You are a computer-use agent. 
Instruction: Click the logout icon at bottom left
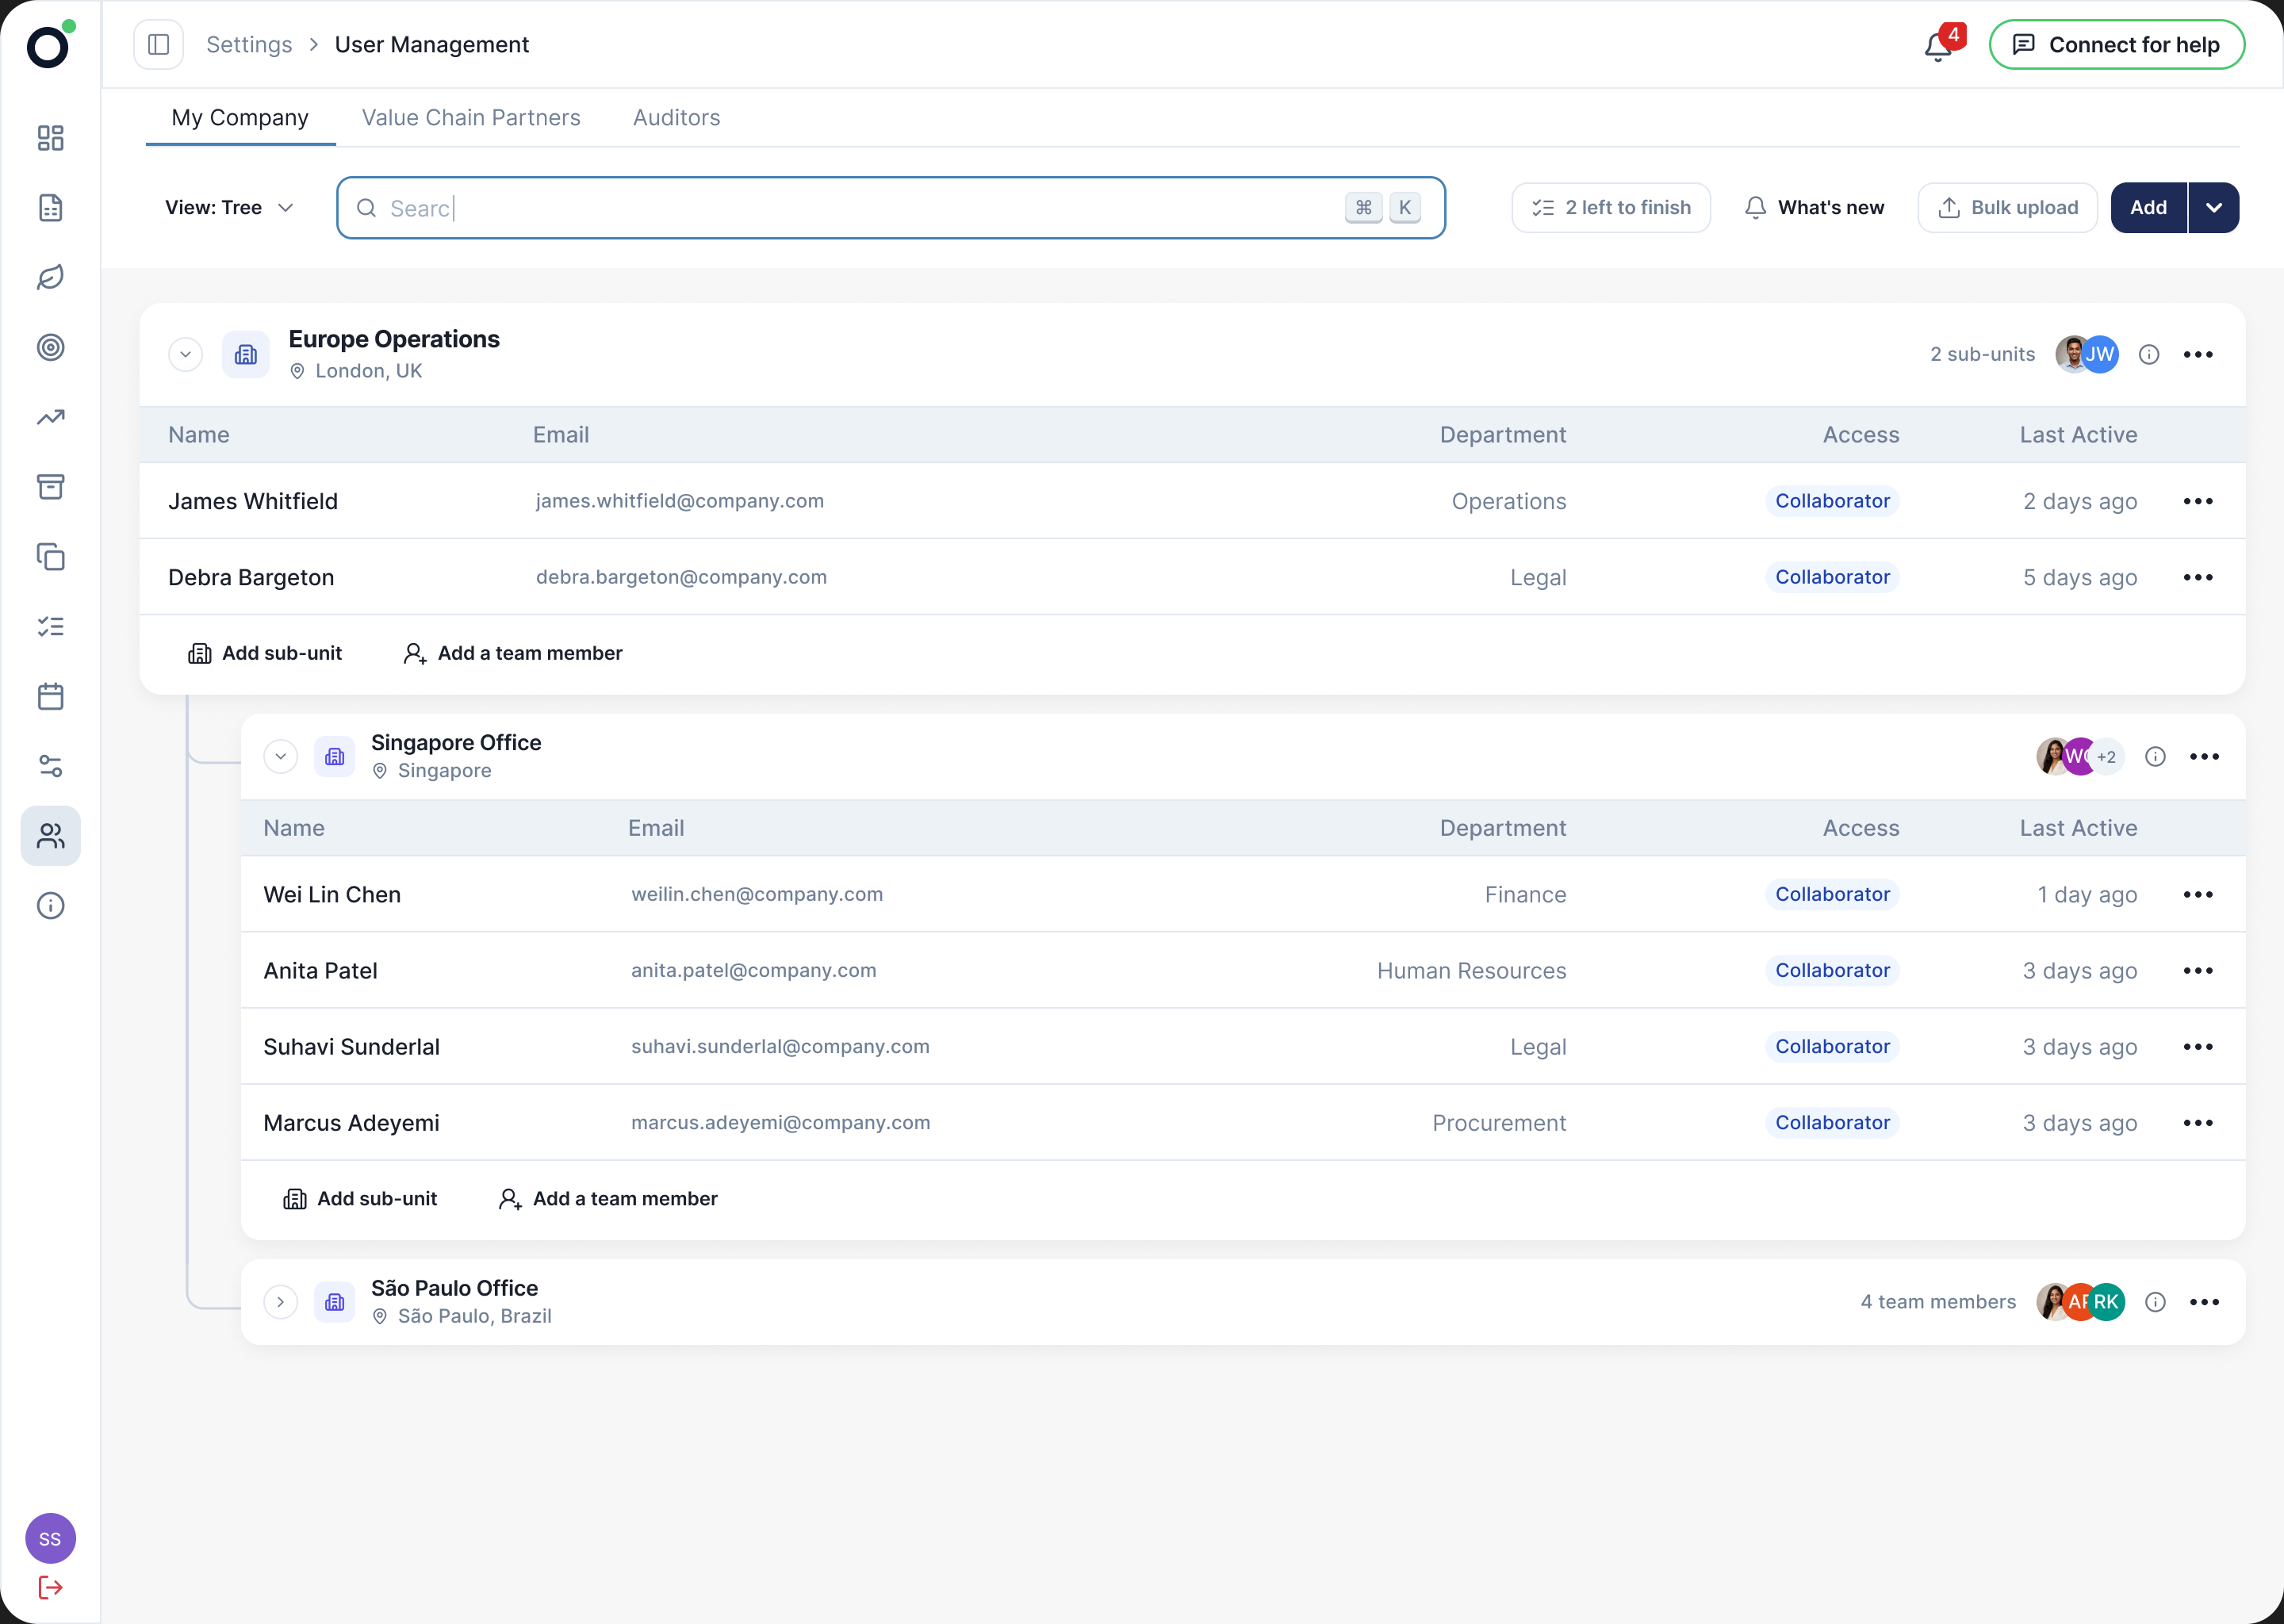[51, 1587]
